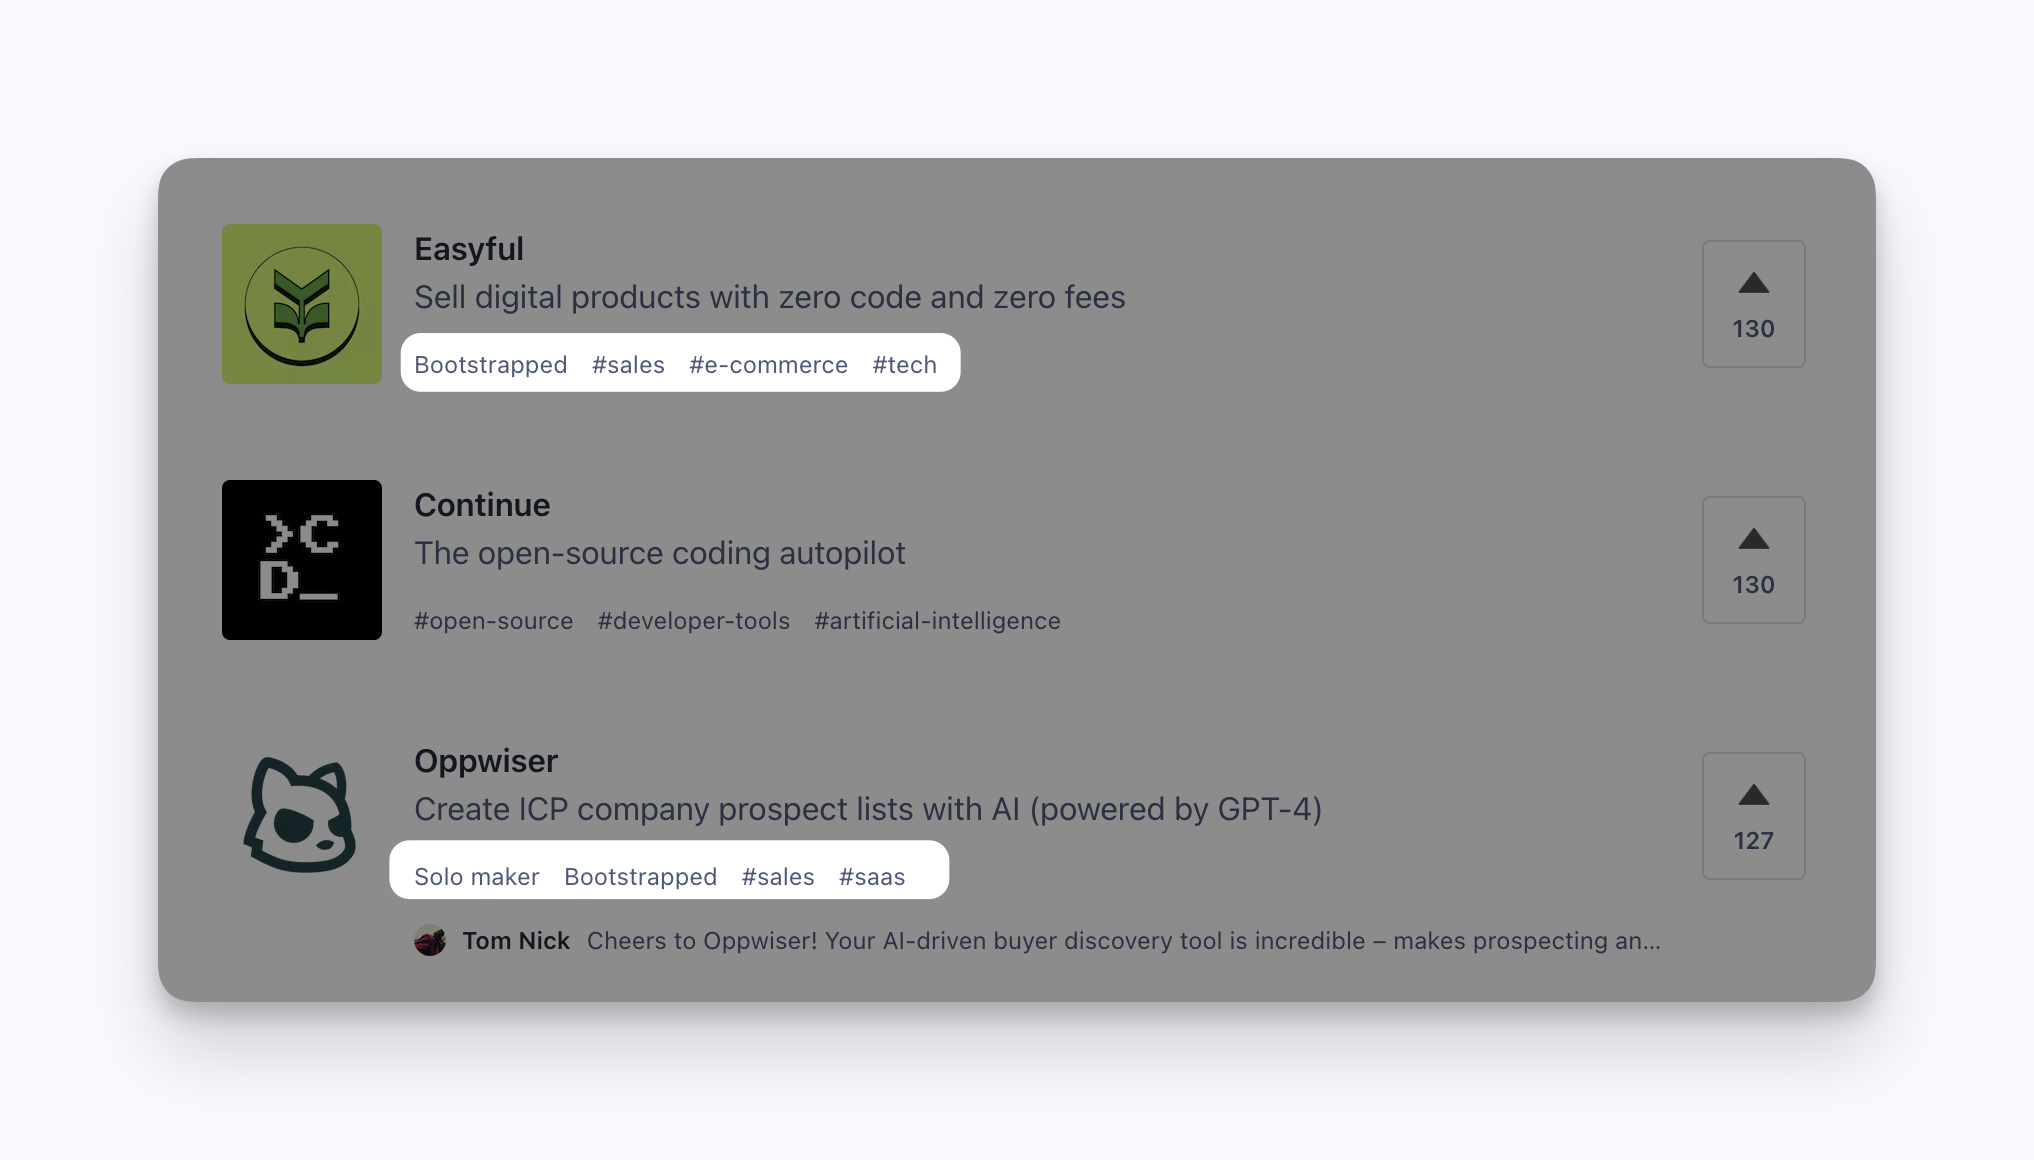
Task: Select the #artificial-intelligence tag
Action: point(937,620)
